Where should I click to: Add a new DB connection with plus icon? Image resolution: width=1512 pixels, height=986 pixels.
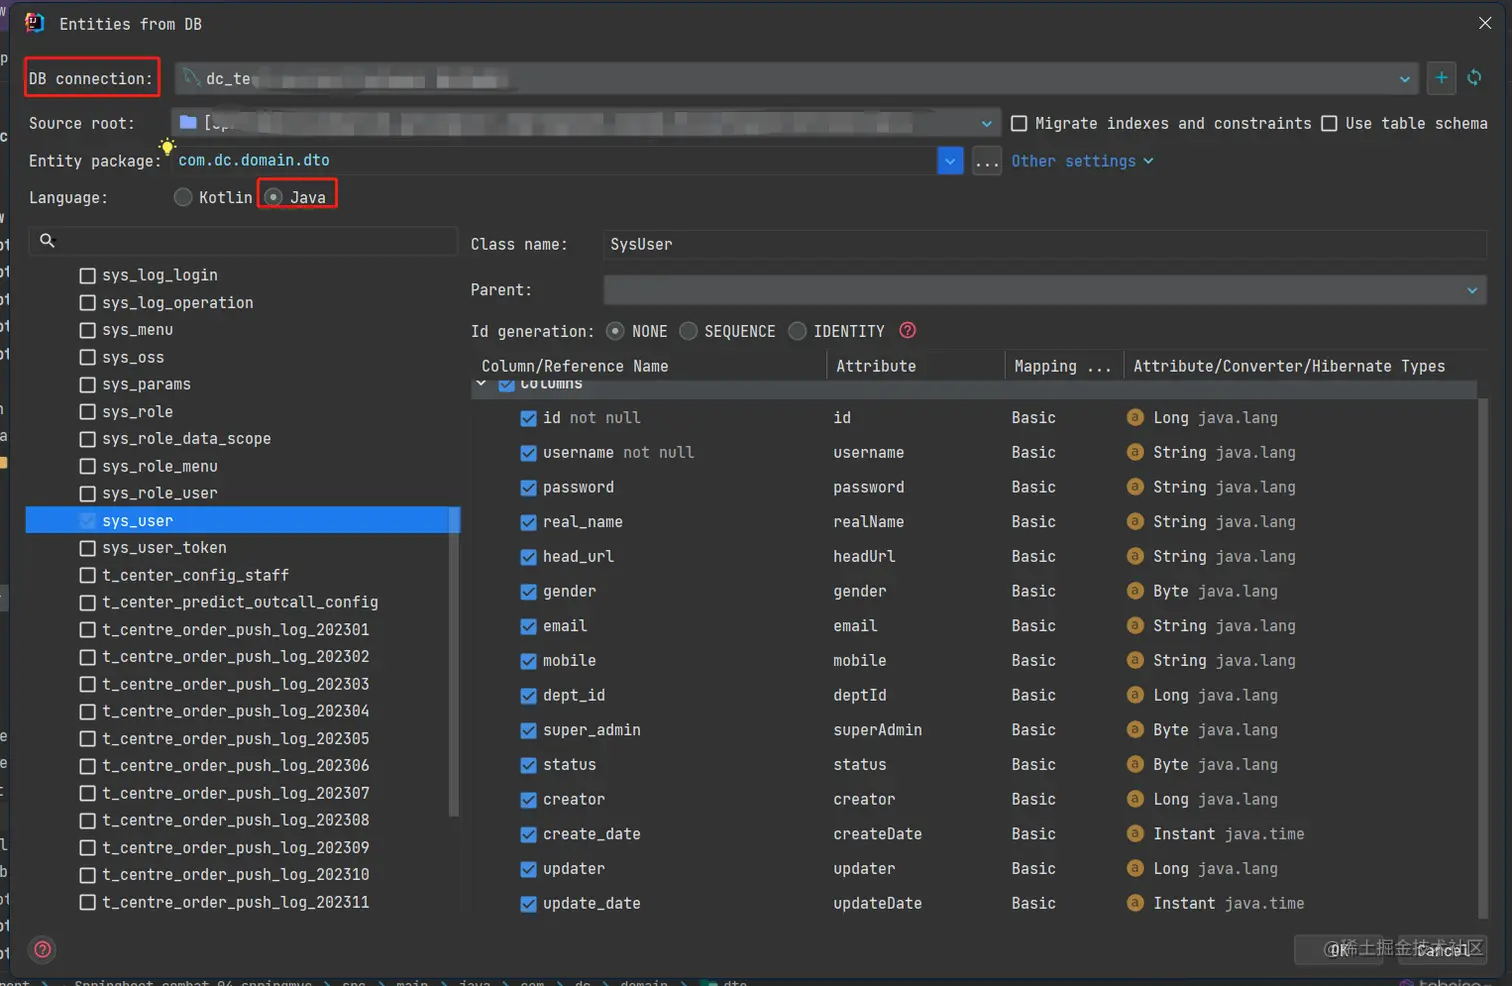pos(1441,78)
